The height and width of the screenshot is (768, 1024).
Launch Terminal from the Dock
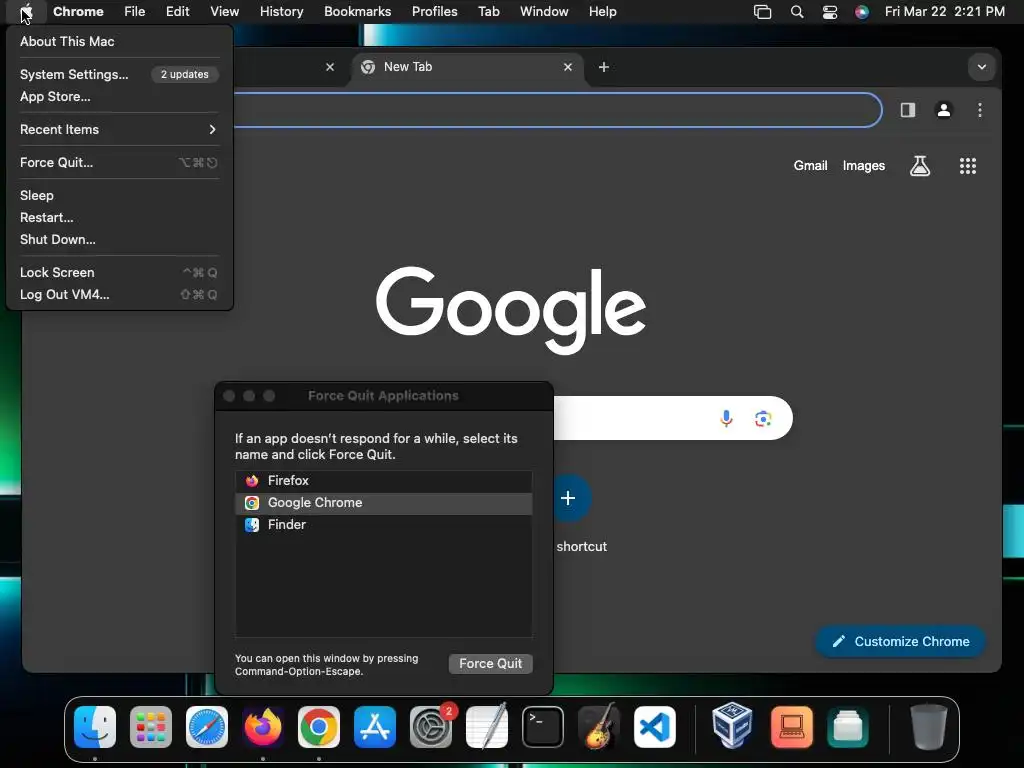[x=543, y=727]
